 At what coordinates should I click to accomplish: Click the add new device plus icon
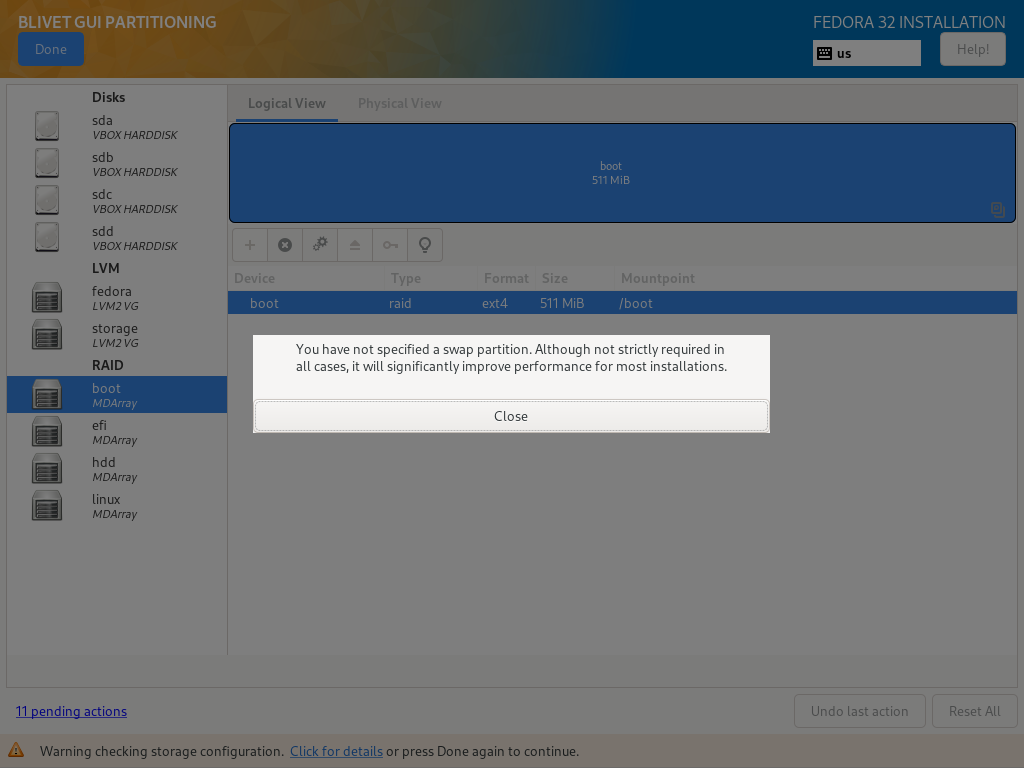tap(250, 245)
